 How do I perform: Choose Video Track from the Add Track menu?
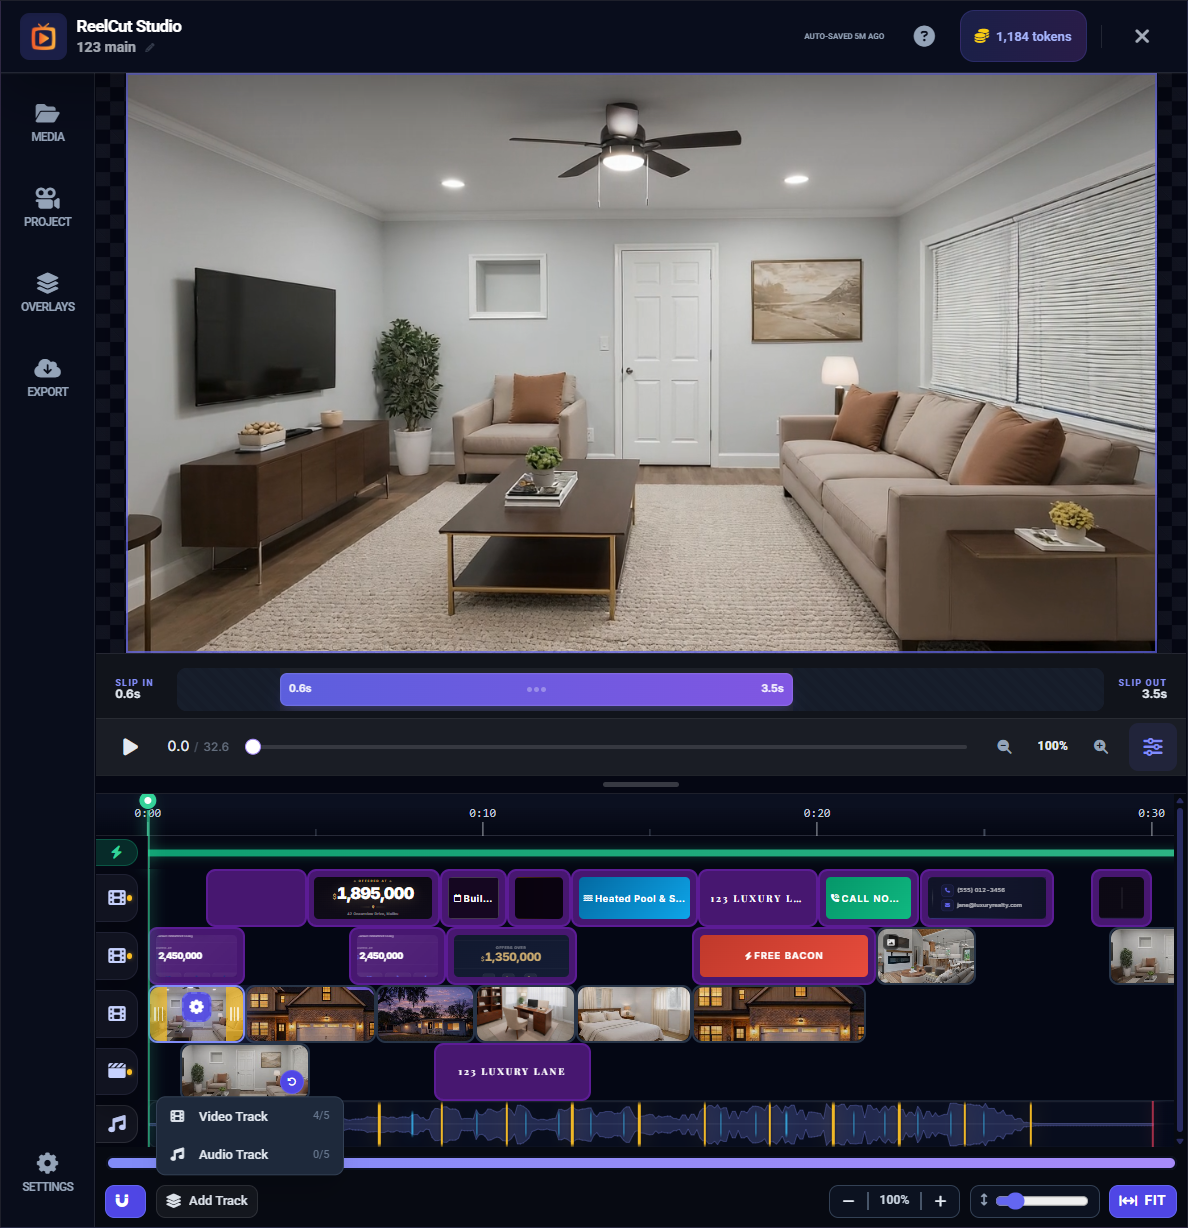tap(233, 1116)
